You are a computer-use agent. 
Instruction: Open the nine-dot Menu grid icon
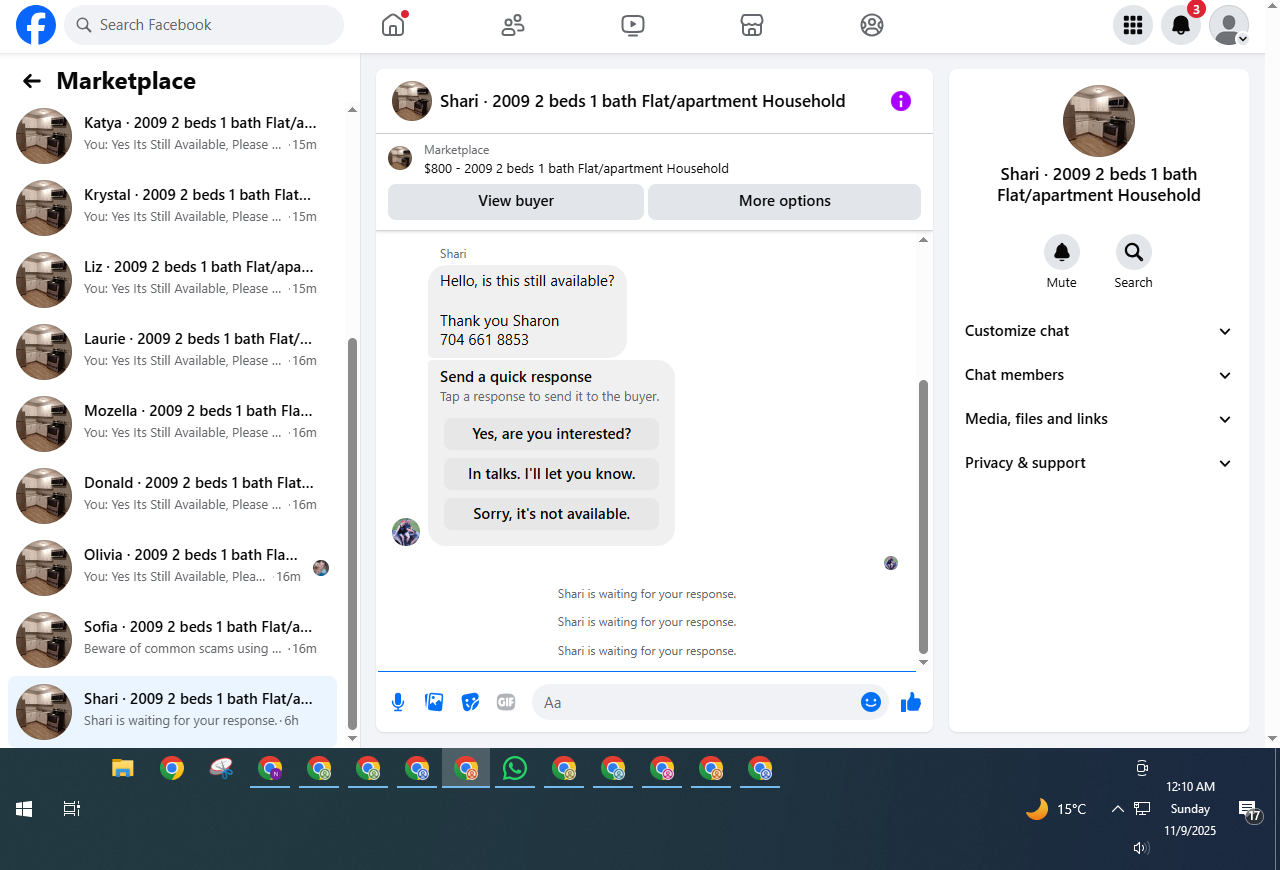click(x=1133, y=25)
